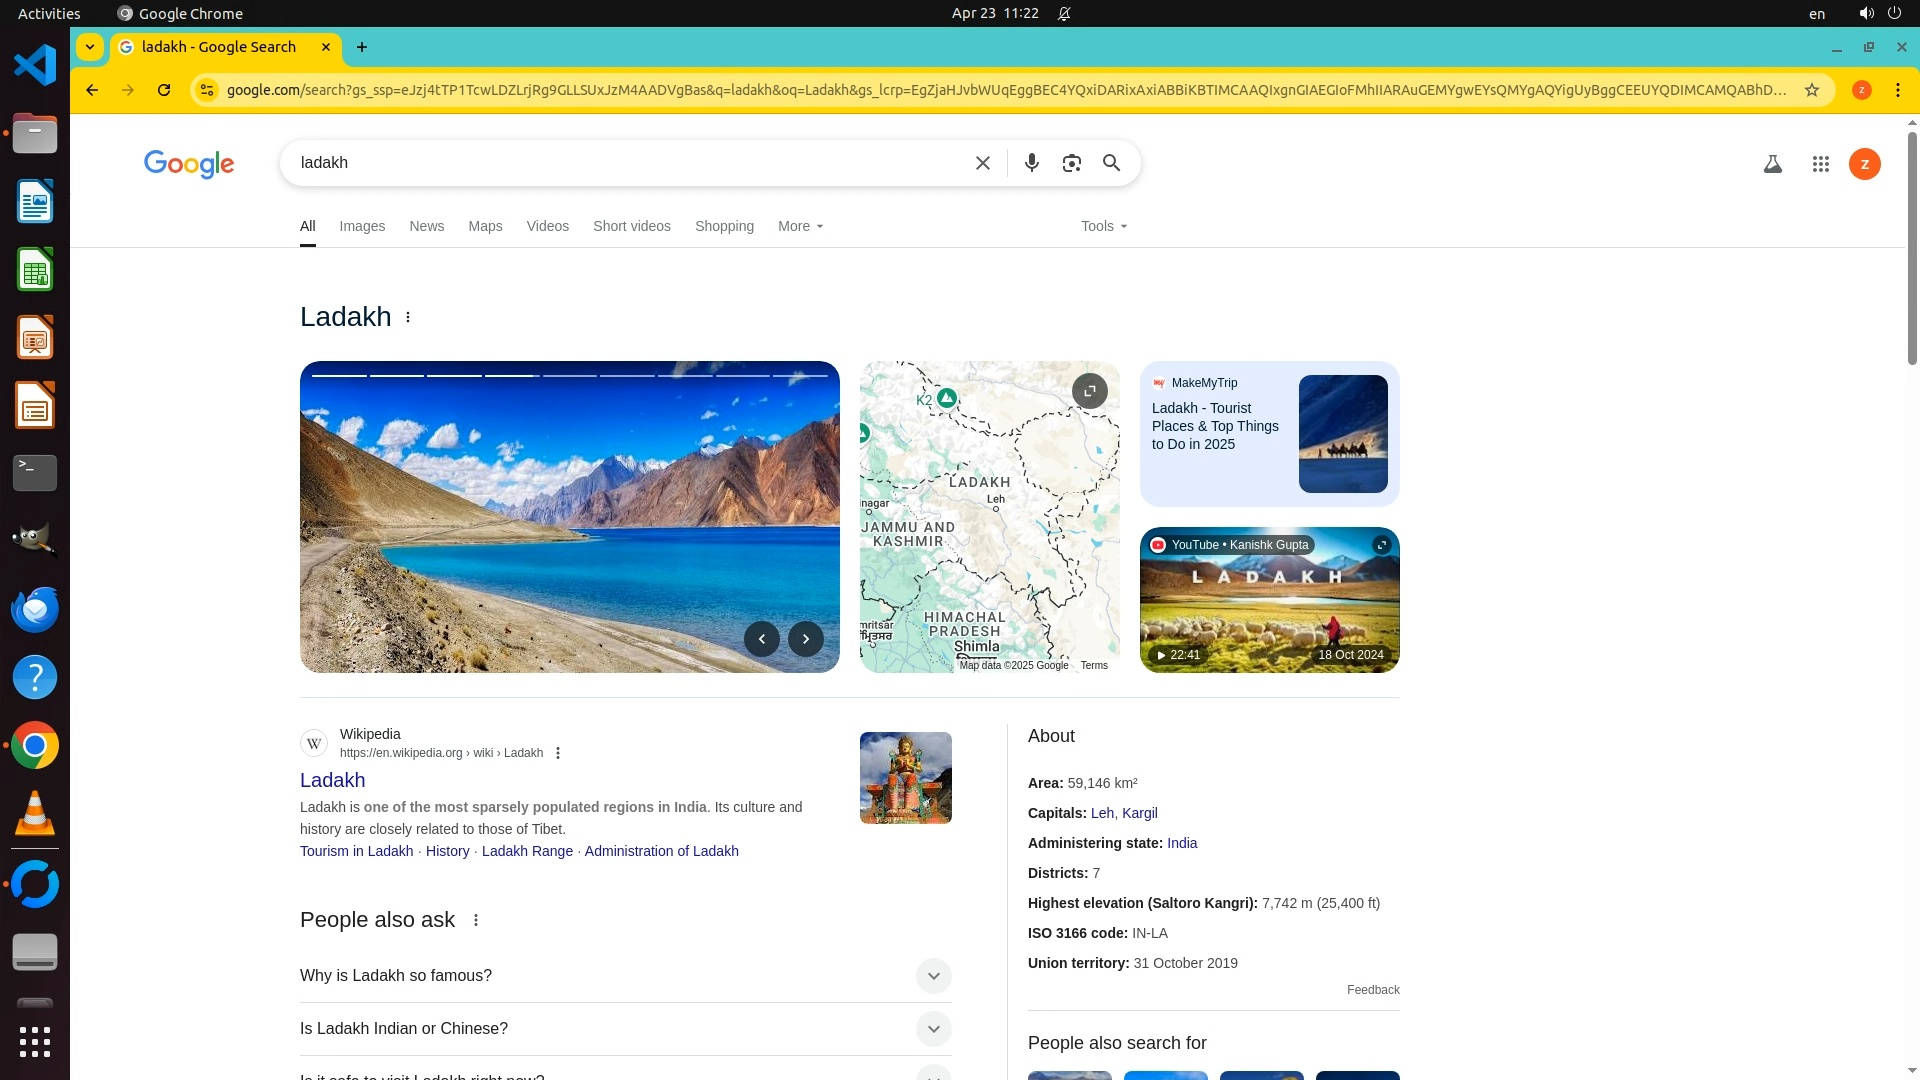Switch to the News tab
1920x1080 pixels.
(x=426, y=227)
